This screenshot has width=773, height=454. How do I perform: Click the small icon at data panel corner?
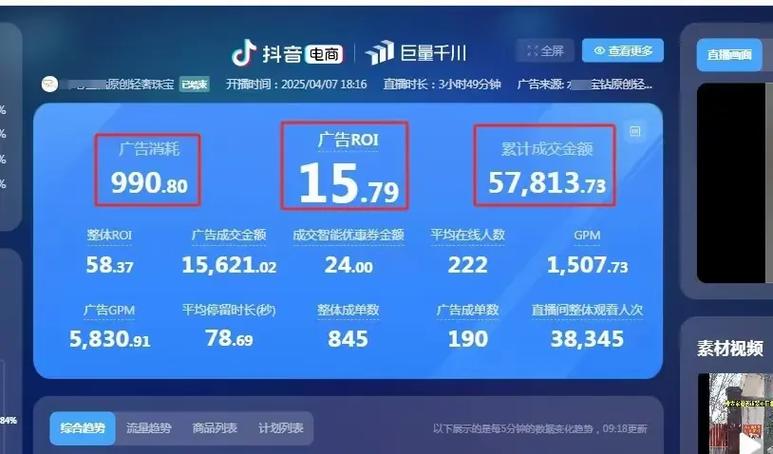[x=634, y=130]
